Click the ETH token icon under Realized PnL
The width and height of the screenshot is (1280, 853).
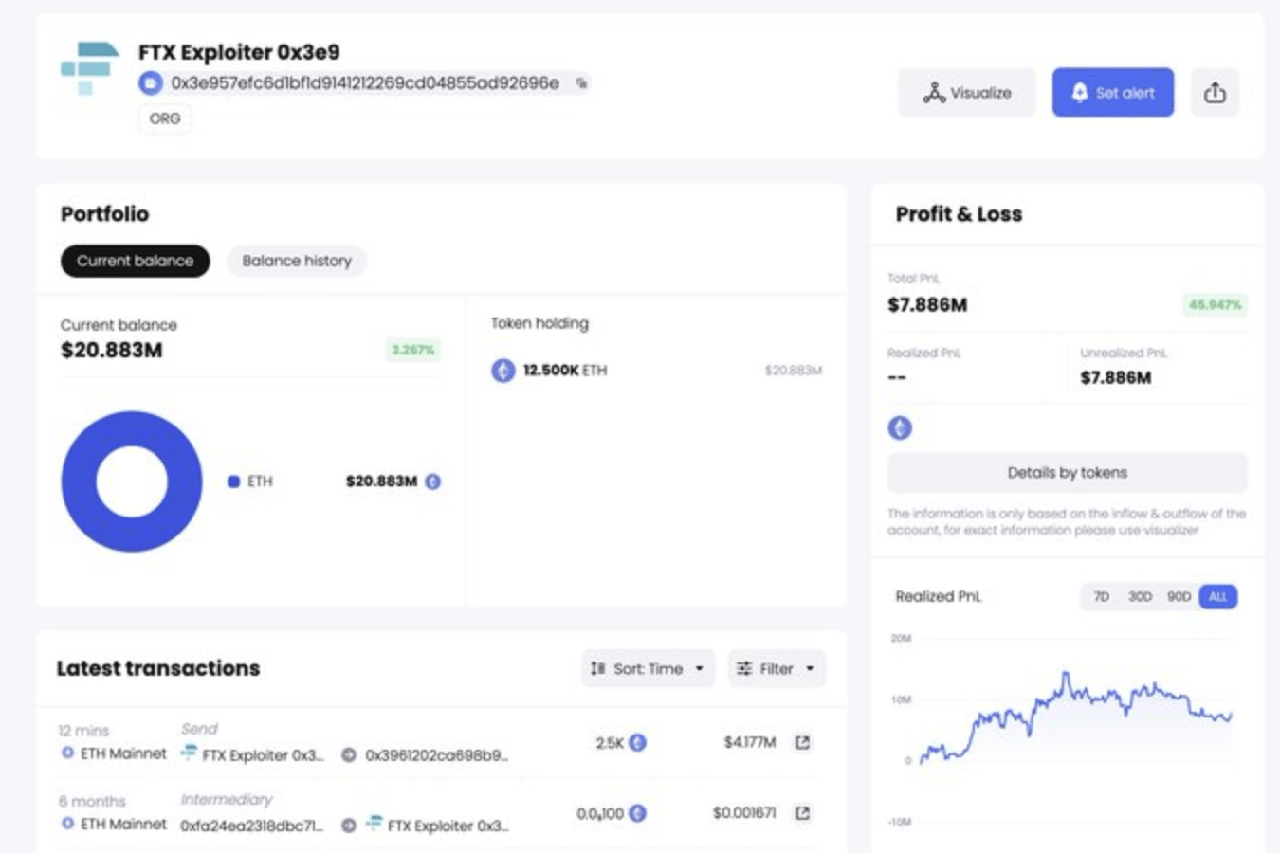click(x=900, y=429)
